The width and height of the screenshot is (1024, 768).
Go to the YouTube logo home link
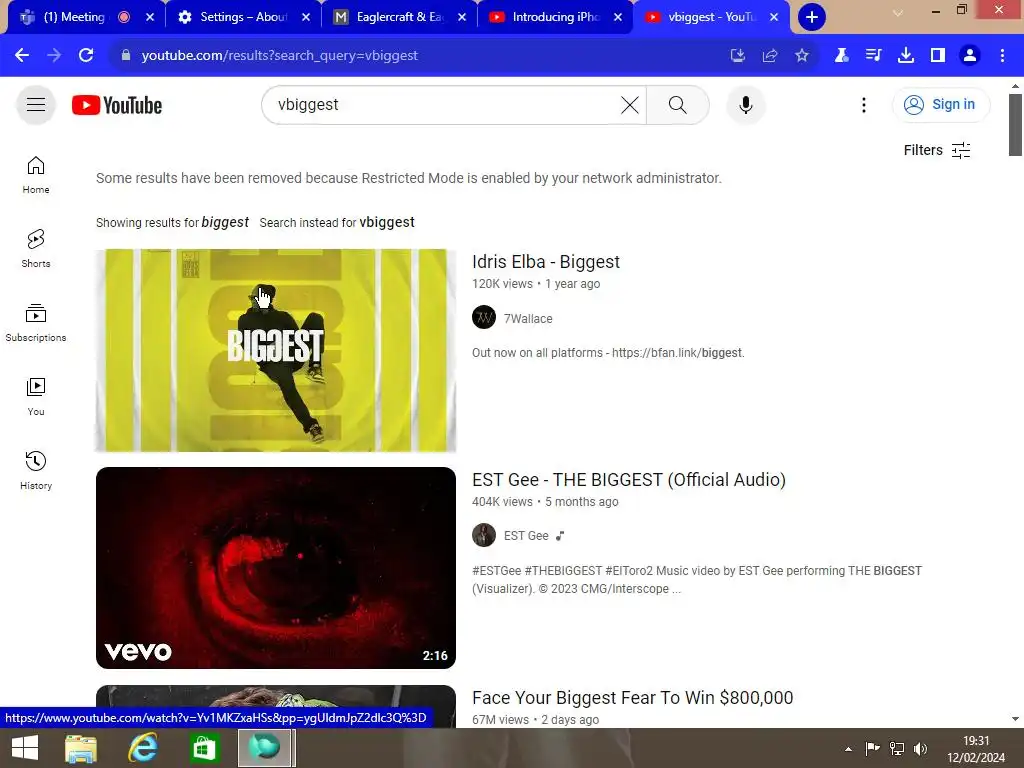(x=117, y=105)
